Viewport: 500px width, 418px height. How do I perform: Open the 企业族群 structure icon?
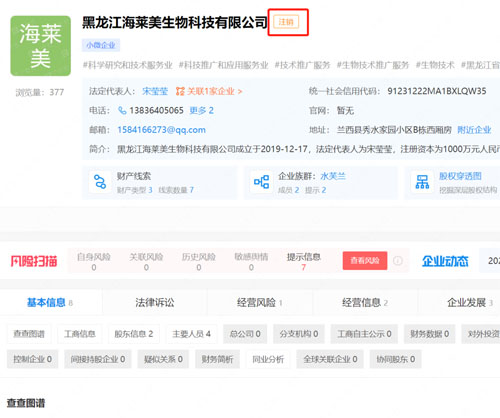[x=261, y=182]
